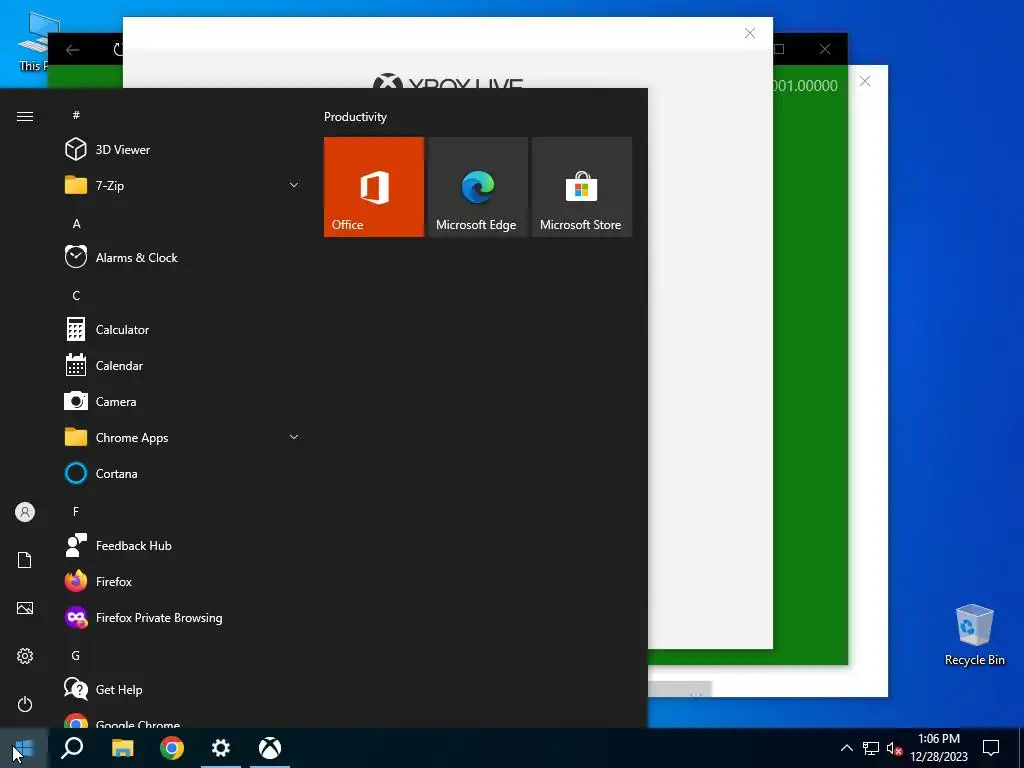This screenshot has width=1024, height=768.
Task: Open the clock showing 1:06 PM
Action: pos(939,748)
